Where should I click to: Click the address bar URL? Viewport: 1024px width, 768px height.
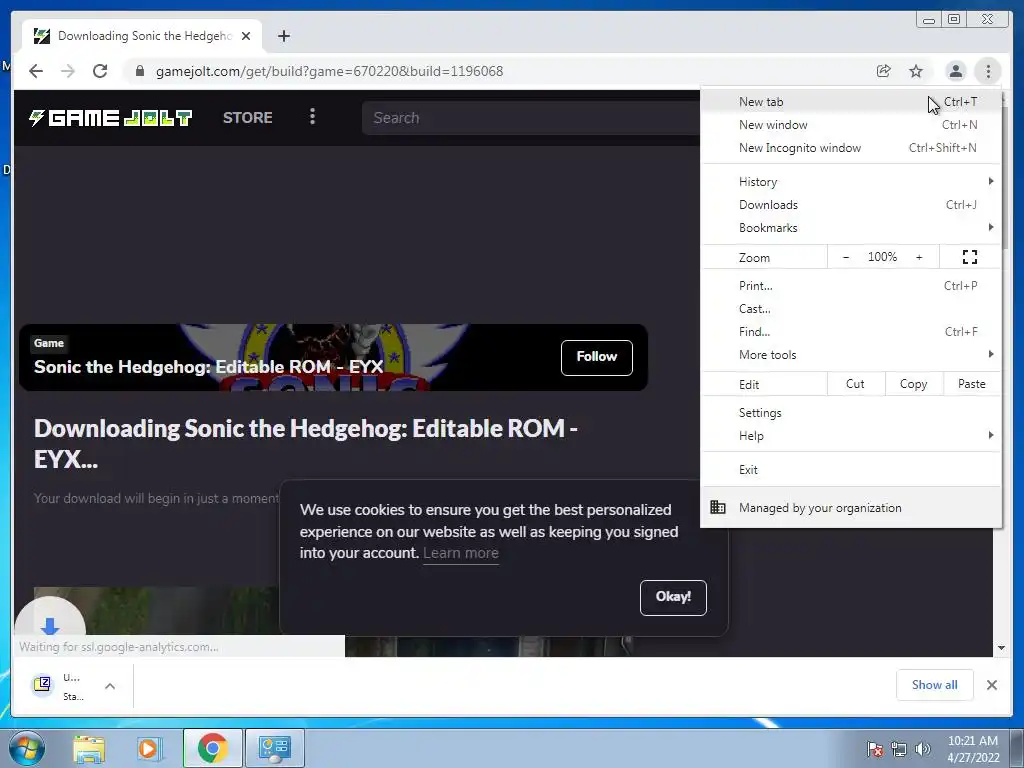(329, 71)
